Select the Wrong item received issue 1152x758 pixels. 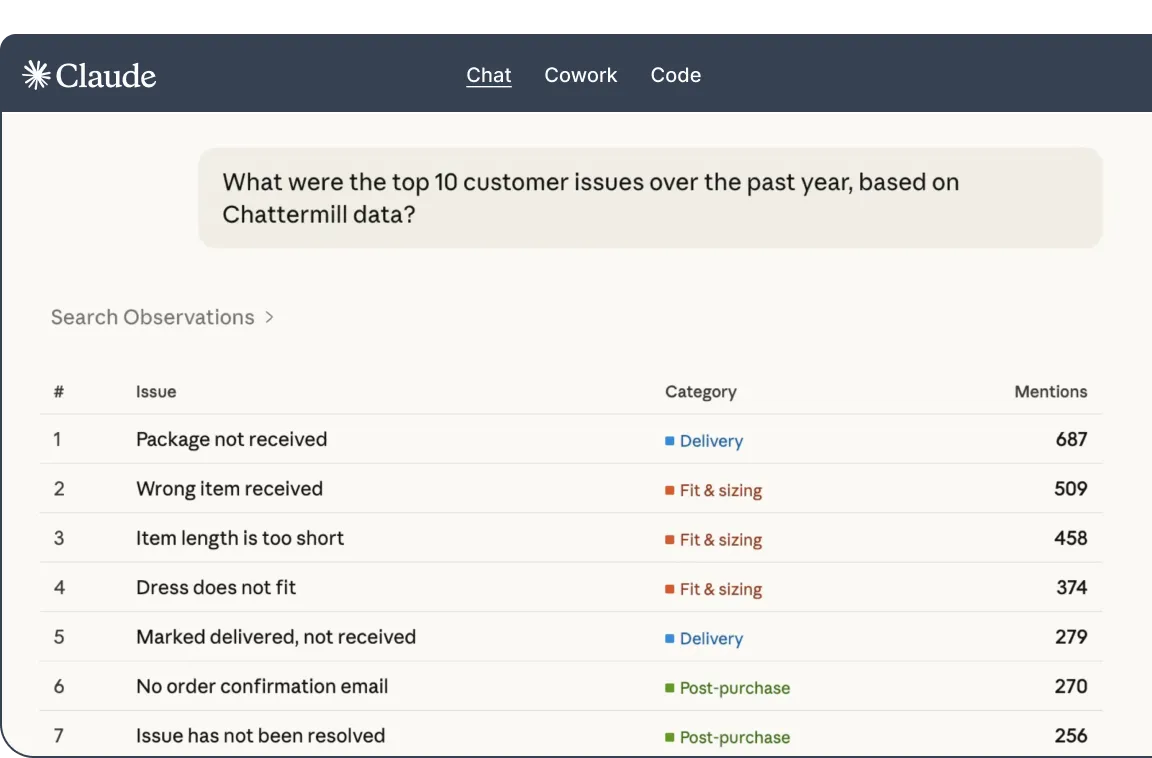tap(229, 488)
